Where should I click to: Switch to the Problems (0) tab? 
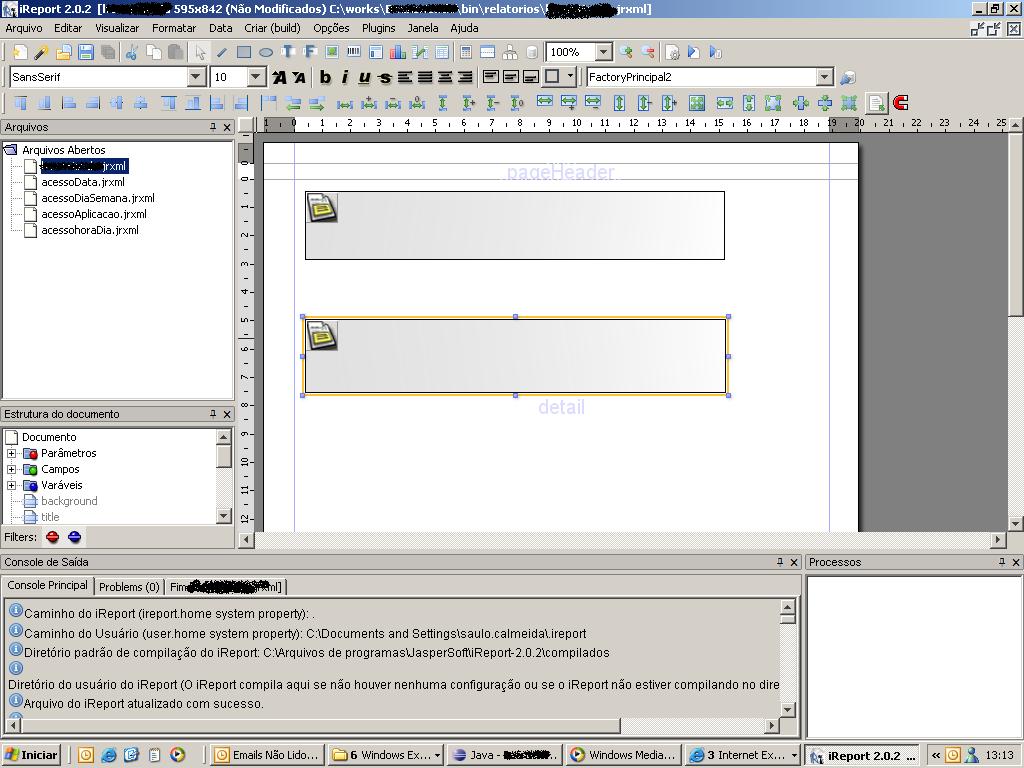tap(129, 587)
